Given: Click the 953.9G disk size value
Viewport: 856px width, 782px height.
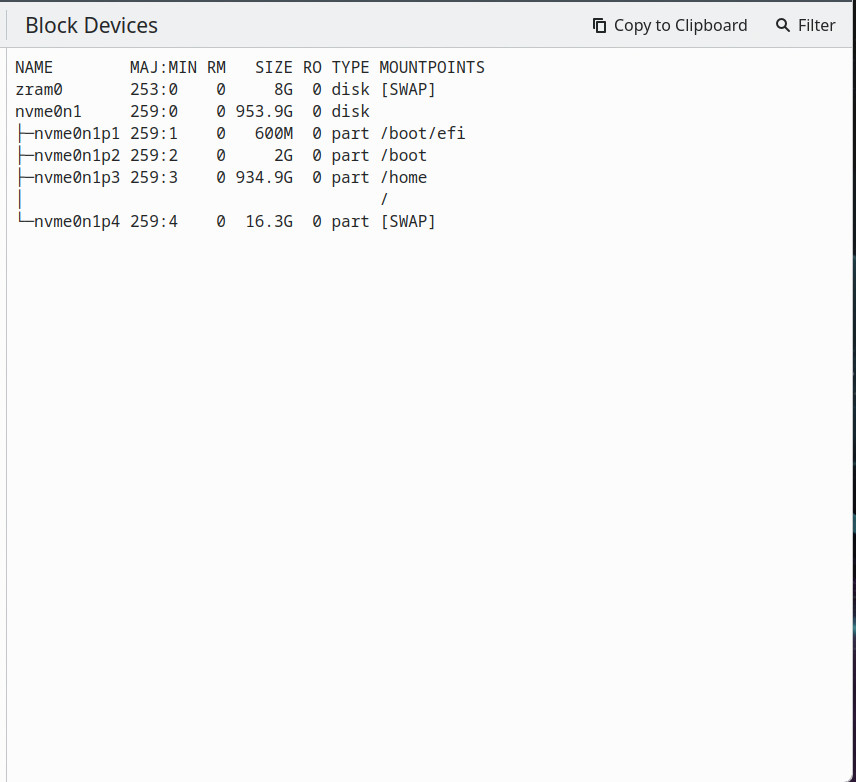Looking at the screenshot, I should (x=264, y=111).
